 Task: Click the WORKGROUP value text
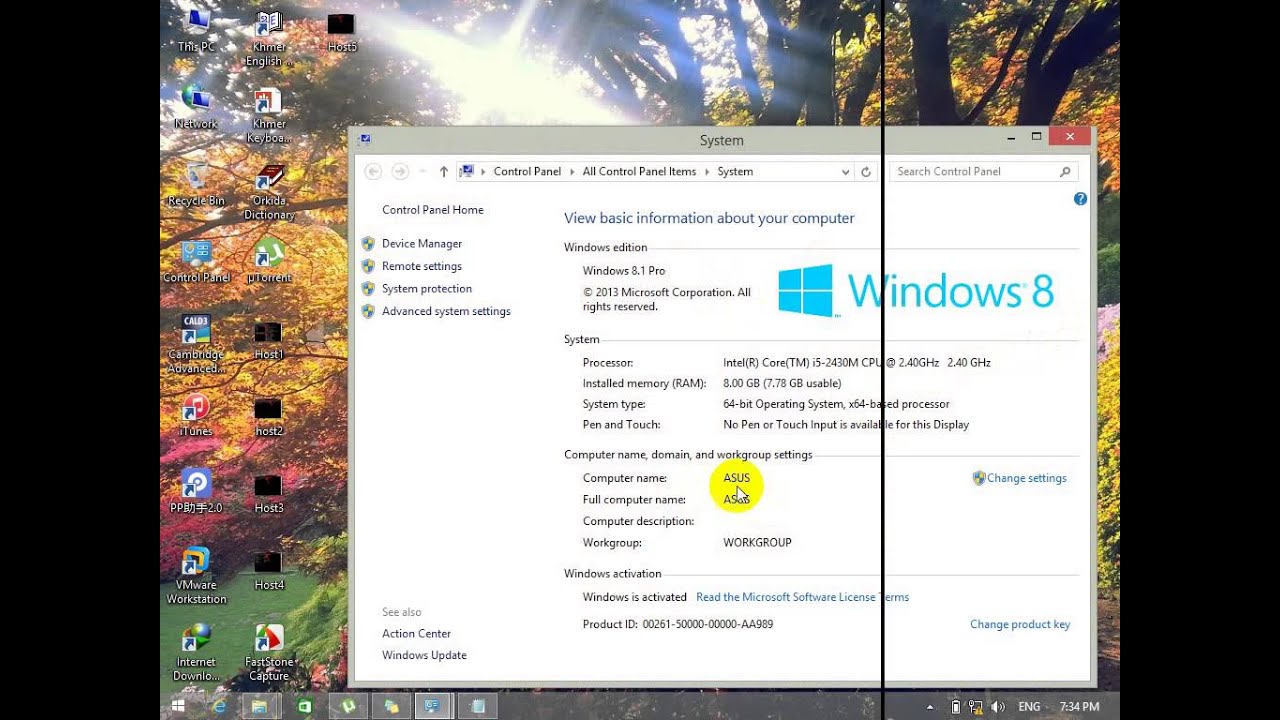pyautogui.click(x=757, y=542)
